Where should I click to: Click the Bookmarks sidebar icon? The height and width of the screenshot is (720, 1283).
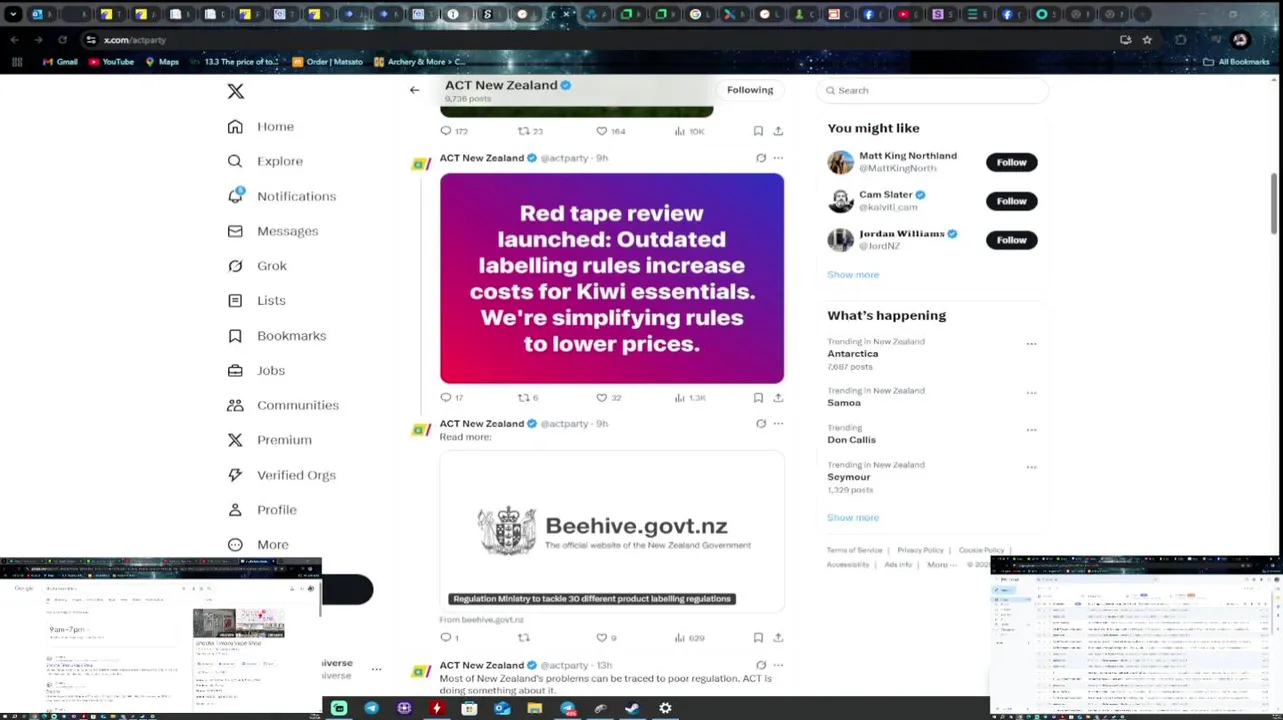click(235, 336)
